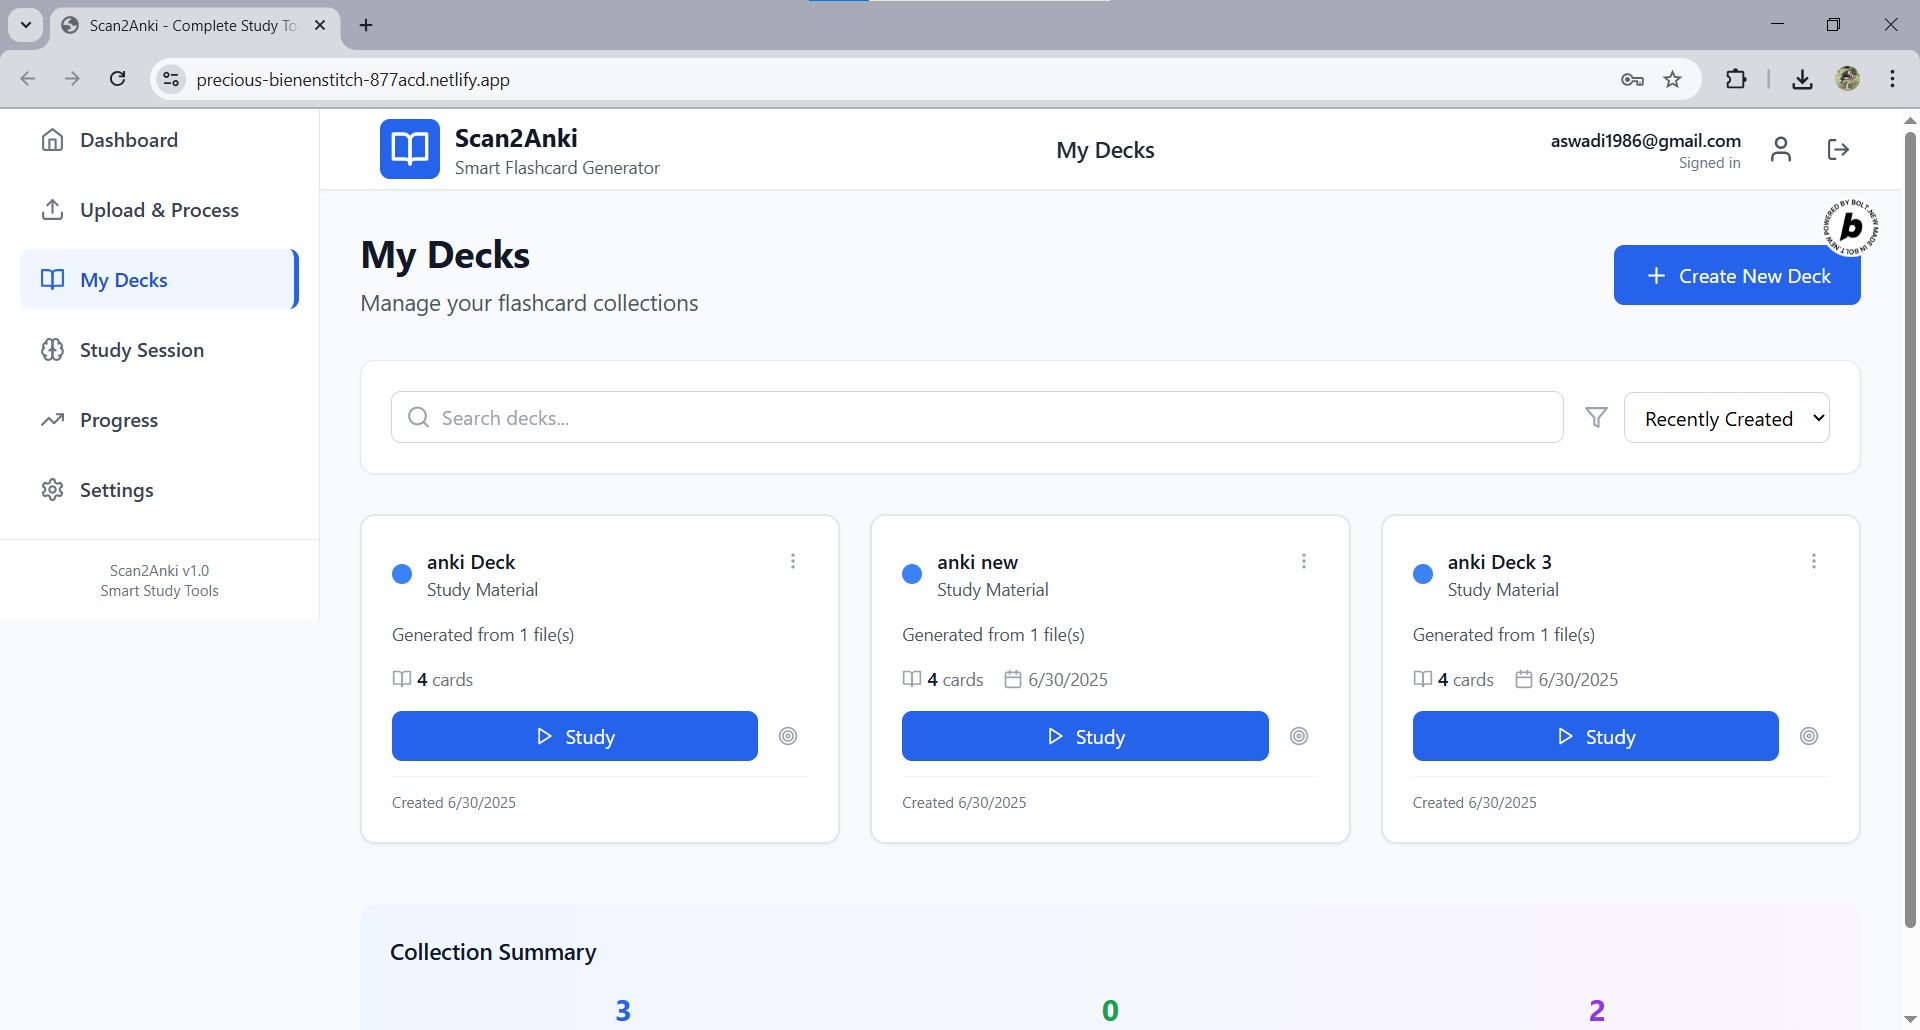
Task: Click the Search decks input field
Action: pos(977,417)
